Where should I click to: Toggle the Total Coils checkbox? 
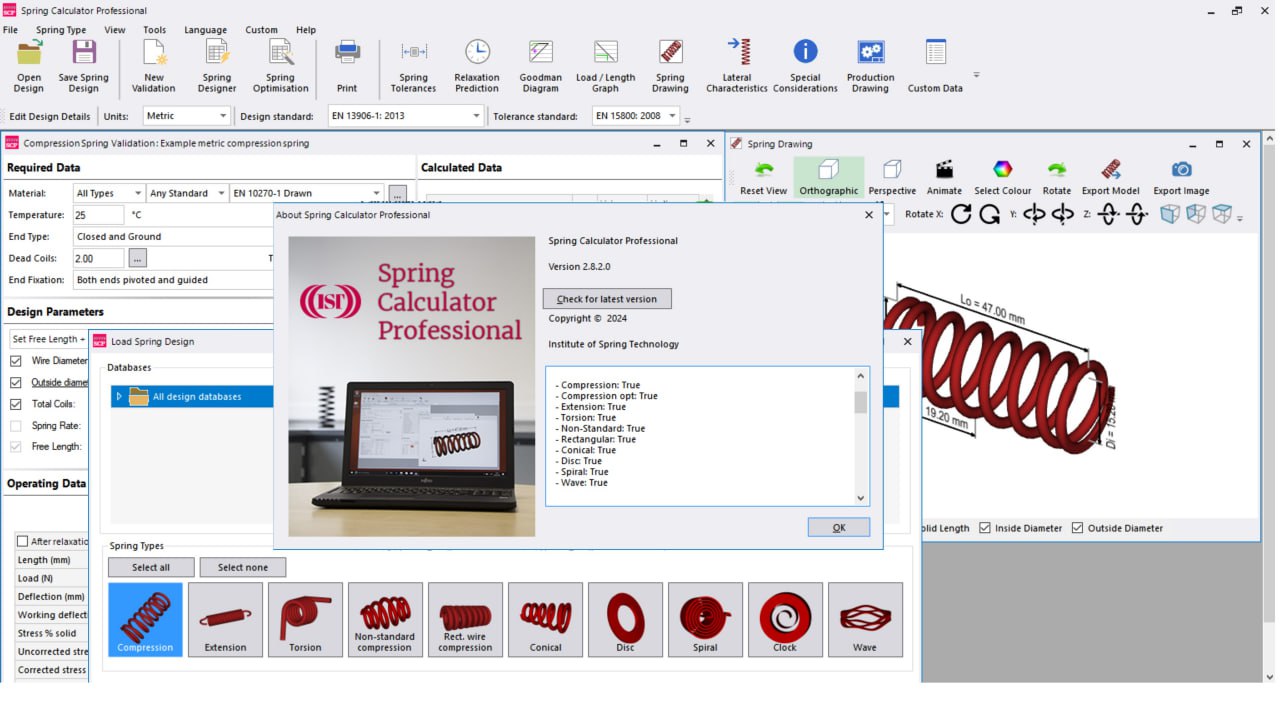16,404
